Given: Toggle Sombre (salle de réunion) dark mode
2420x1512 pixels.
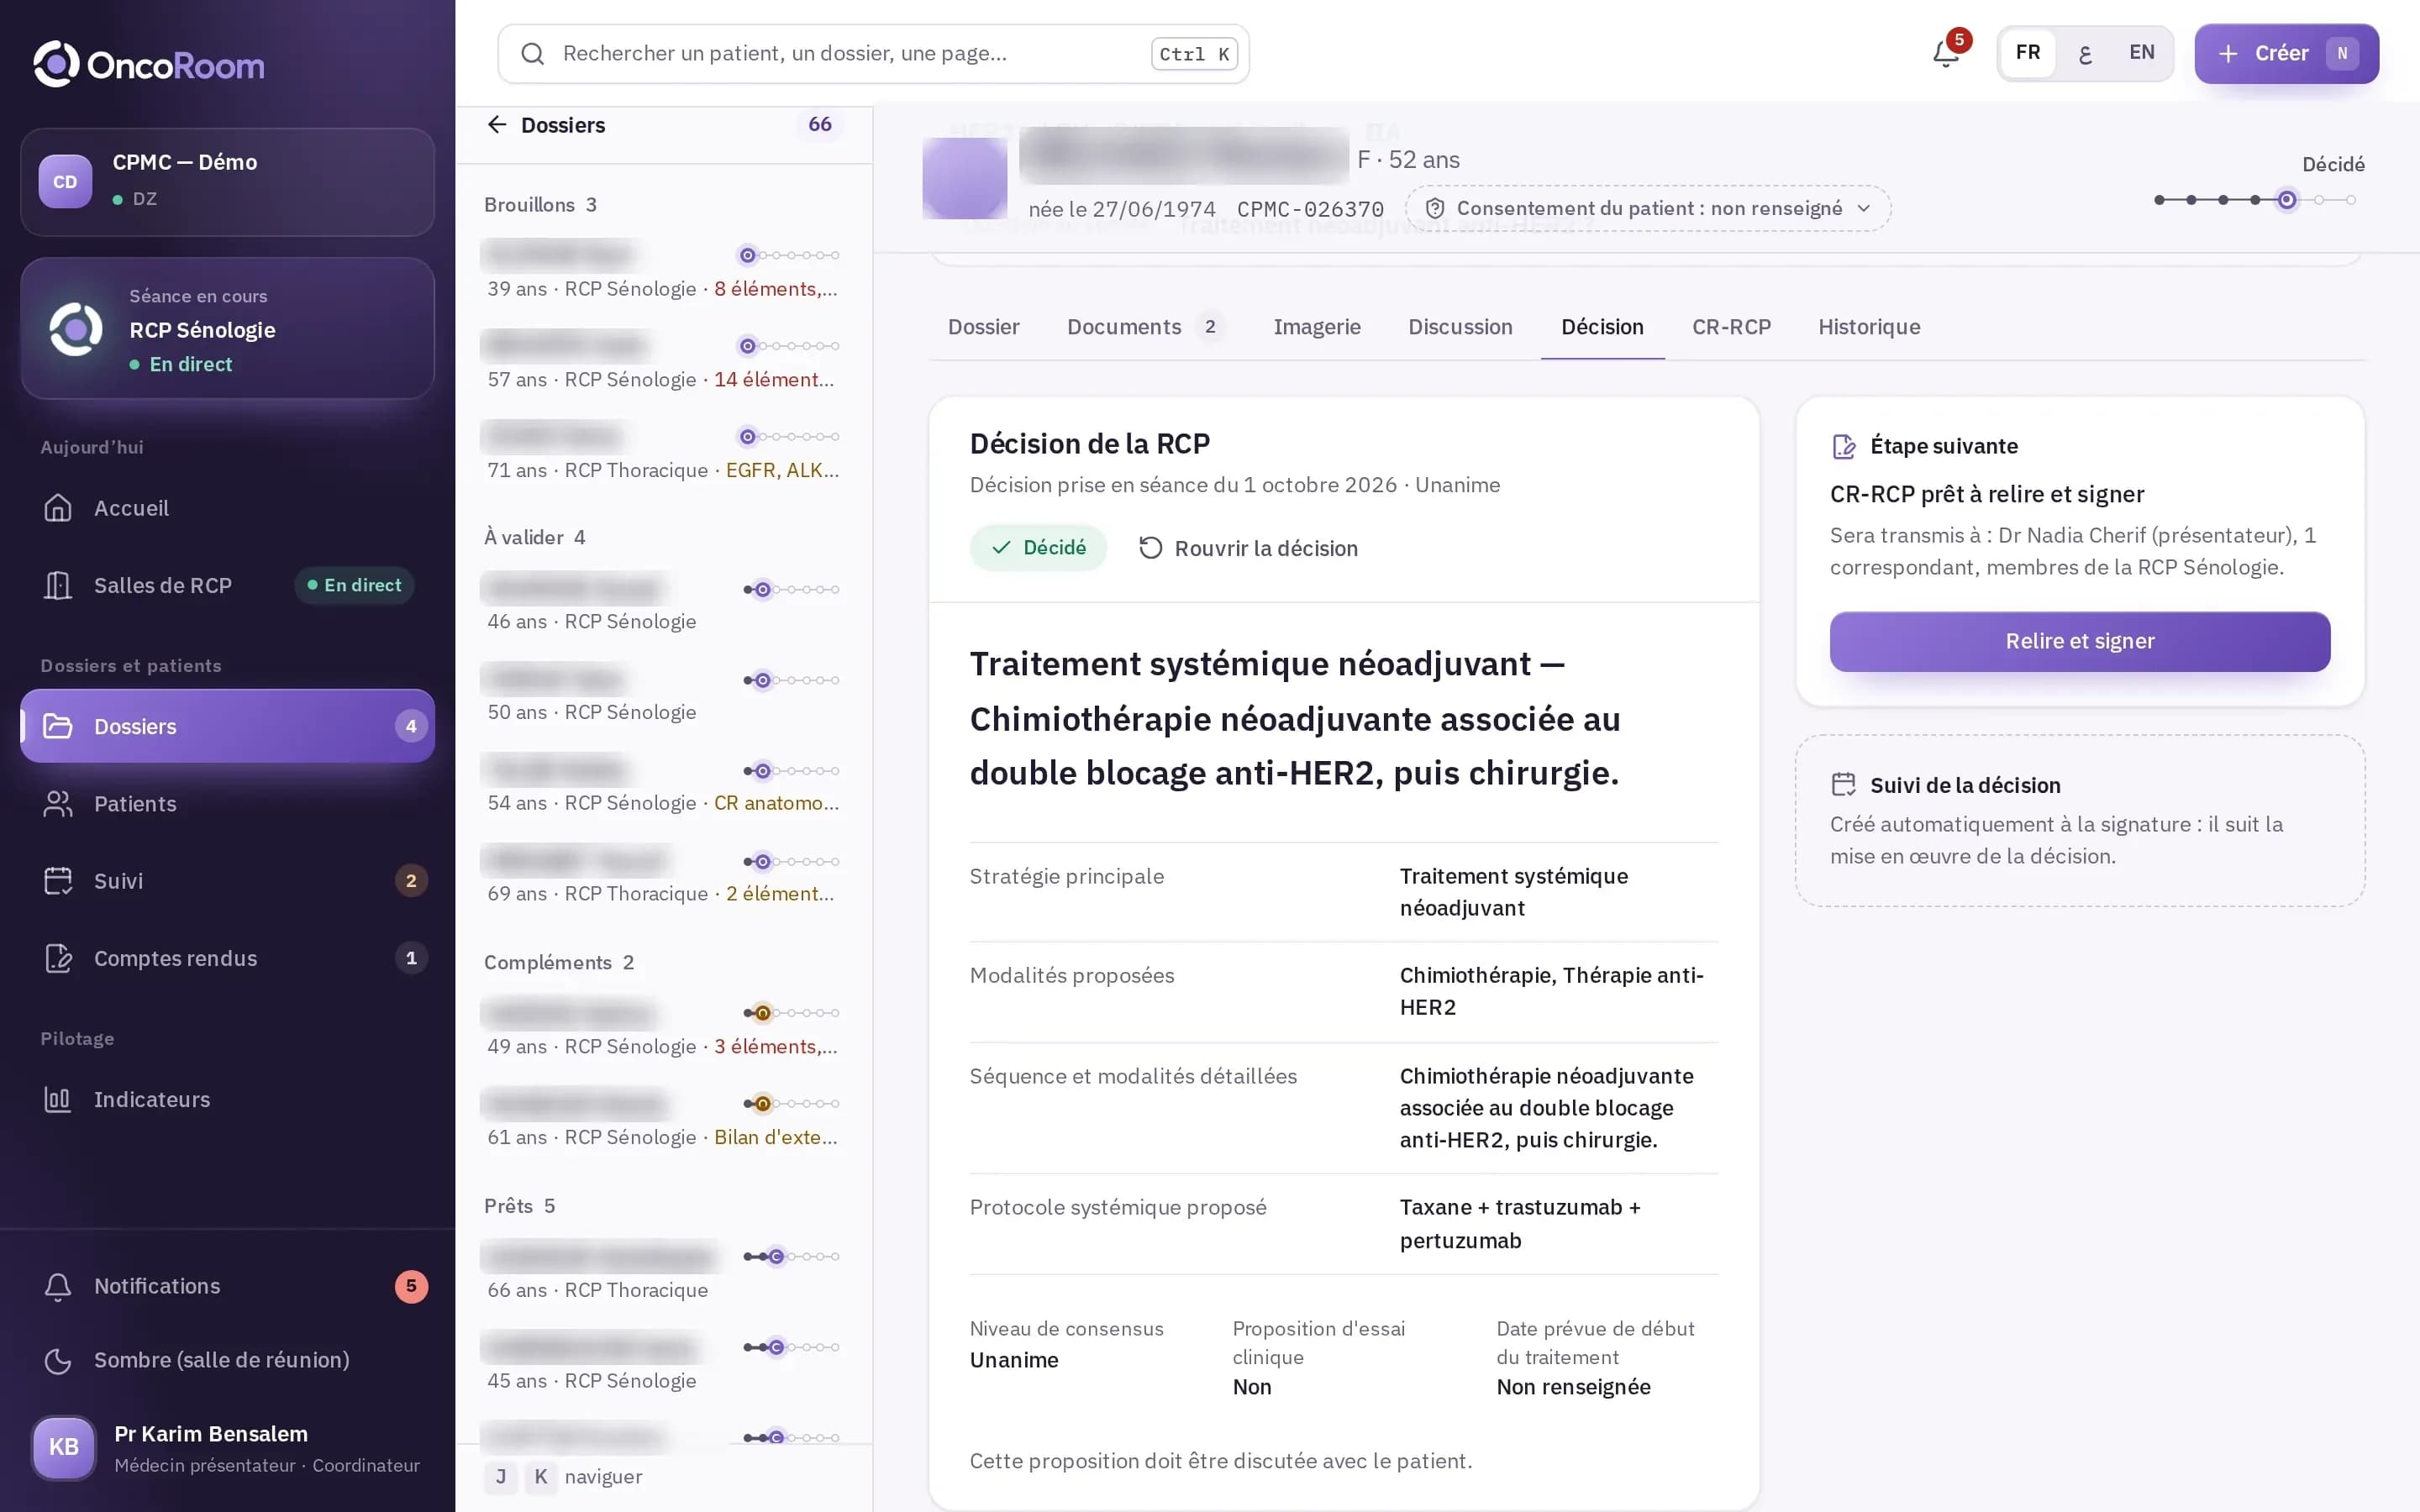Looking at the screenshot, I should 227,1360.
